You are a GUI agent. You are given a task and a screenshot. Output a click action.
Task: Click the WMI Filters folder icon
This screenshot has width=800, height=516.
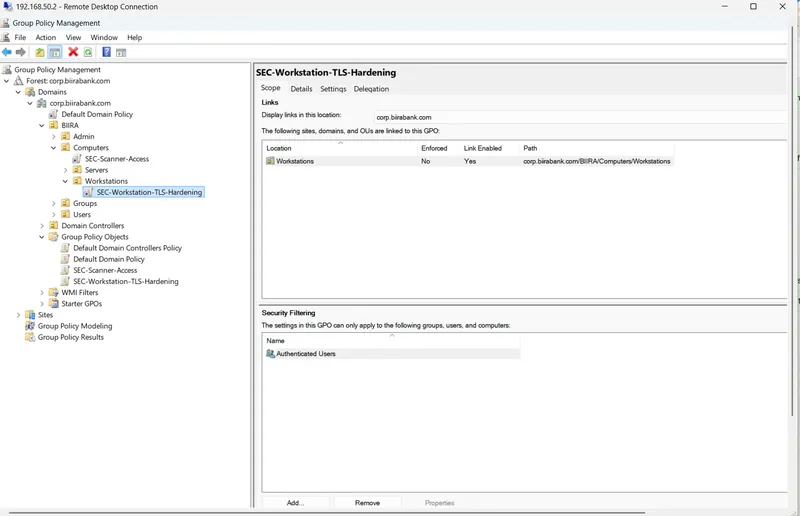tap(54, 292)
